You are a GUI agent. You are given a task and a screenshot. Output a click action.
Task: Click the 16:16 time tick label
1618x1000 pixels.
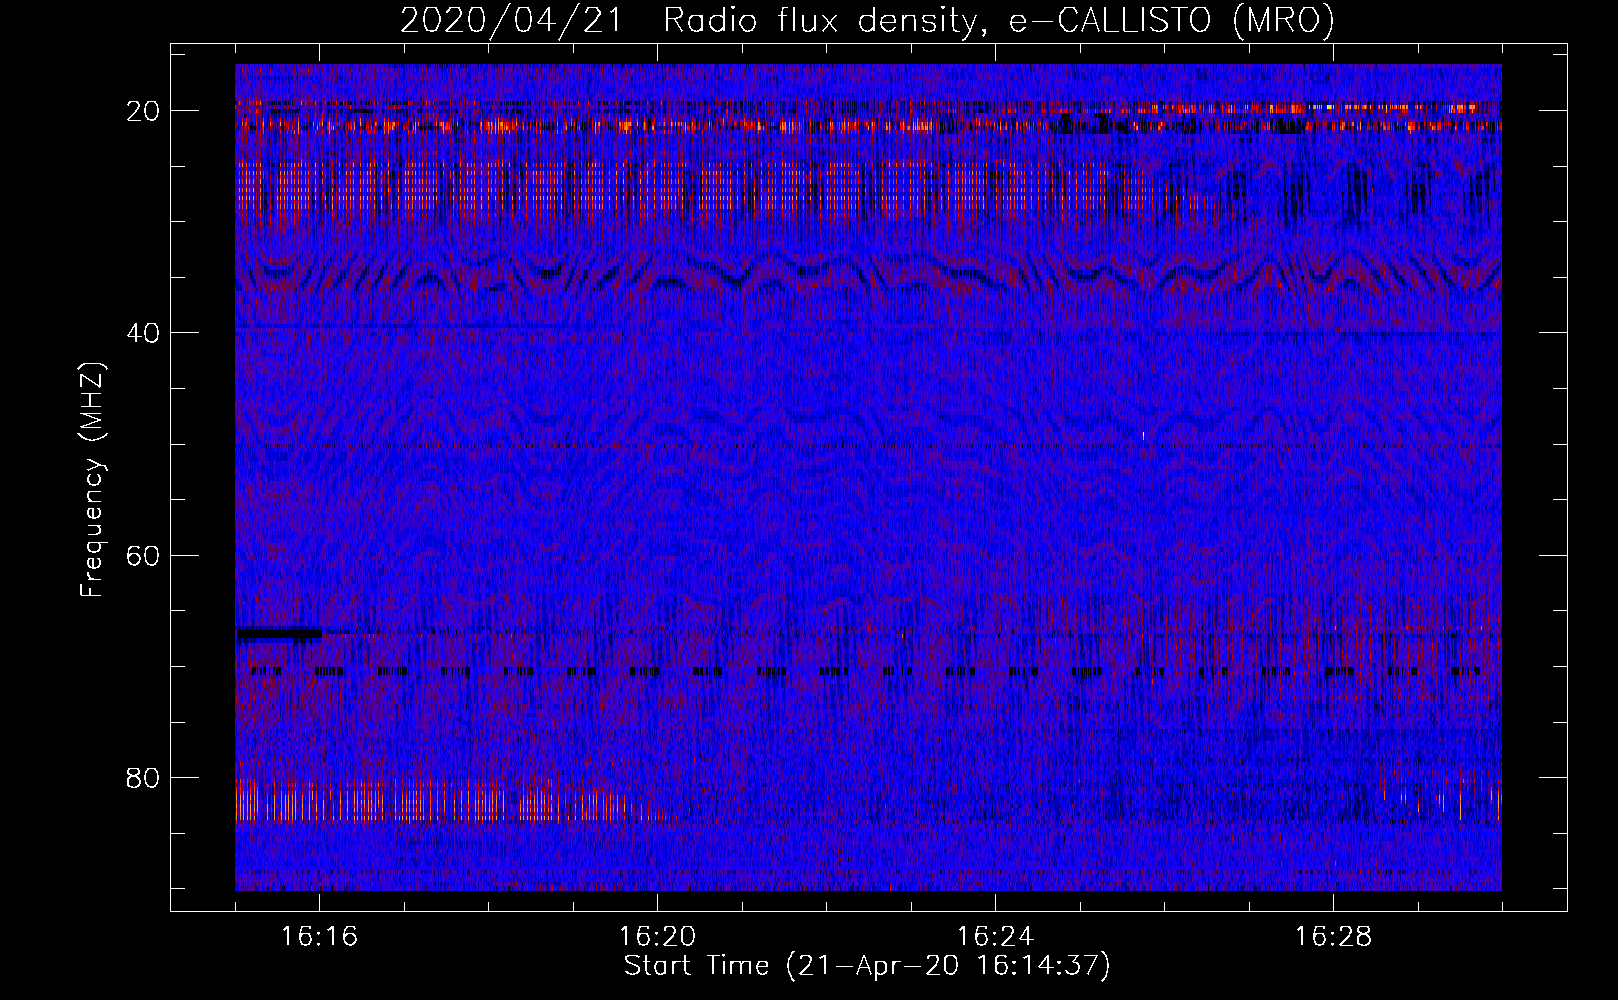click(x=319, y=937)
